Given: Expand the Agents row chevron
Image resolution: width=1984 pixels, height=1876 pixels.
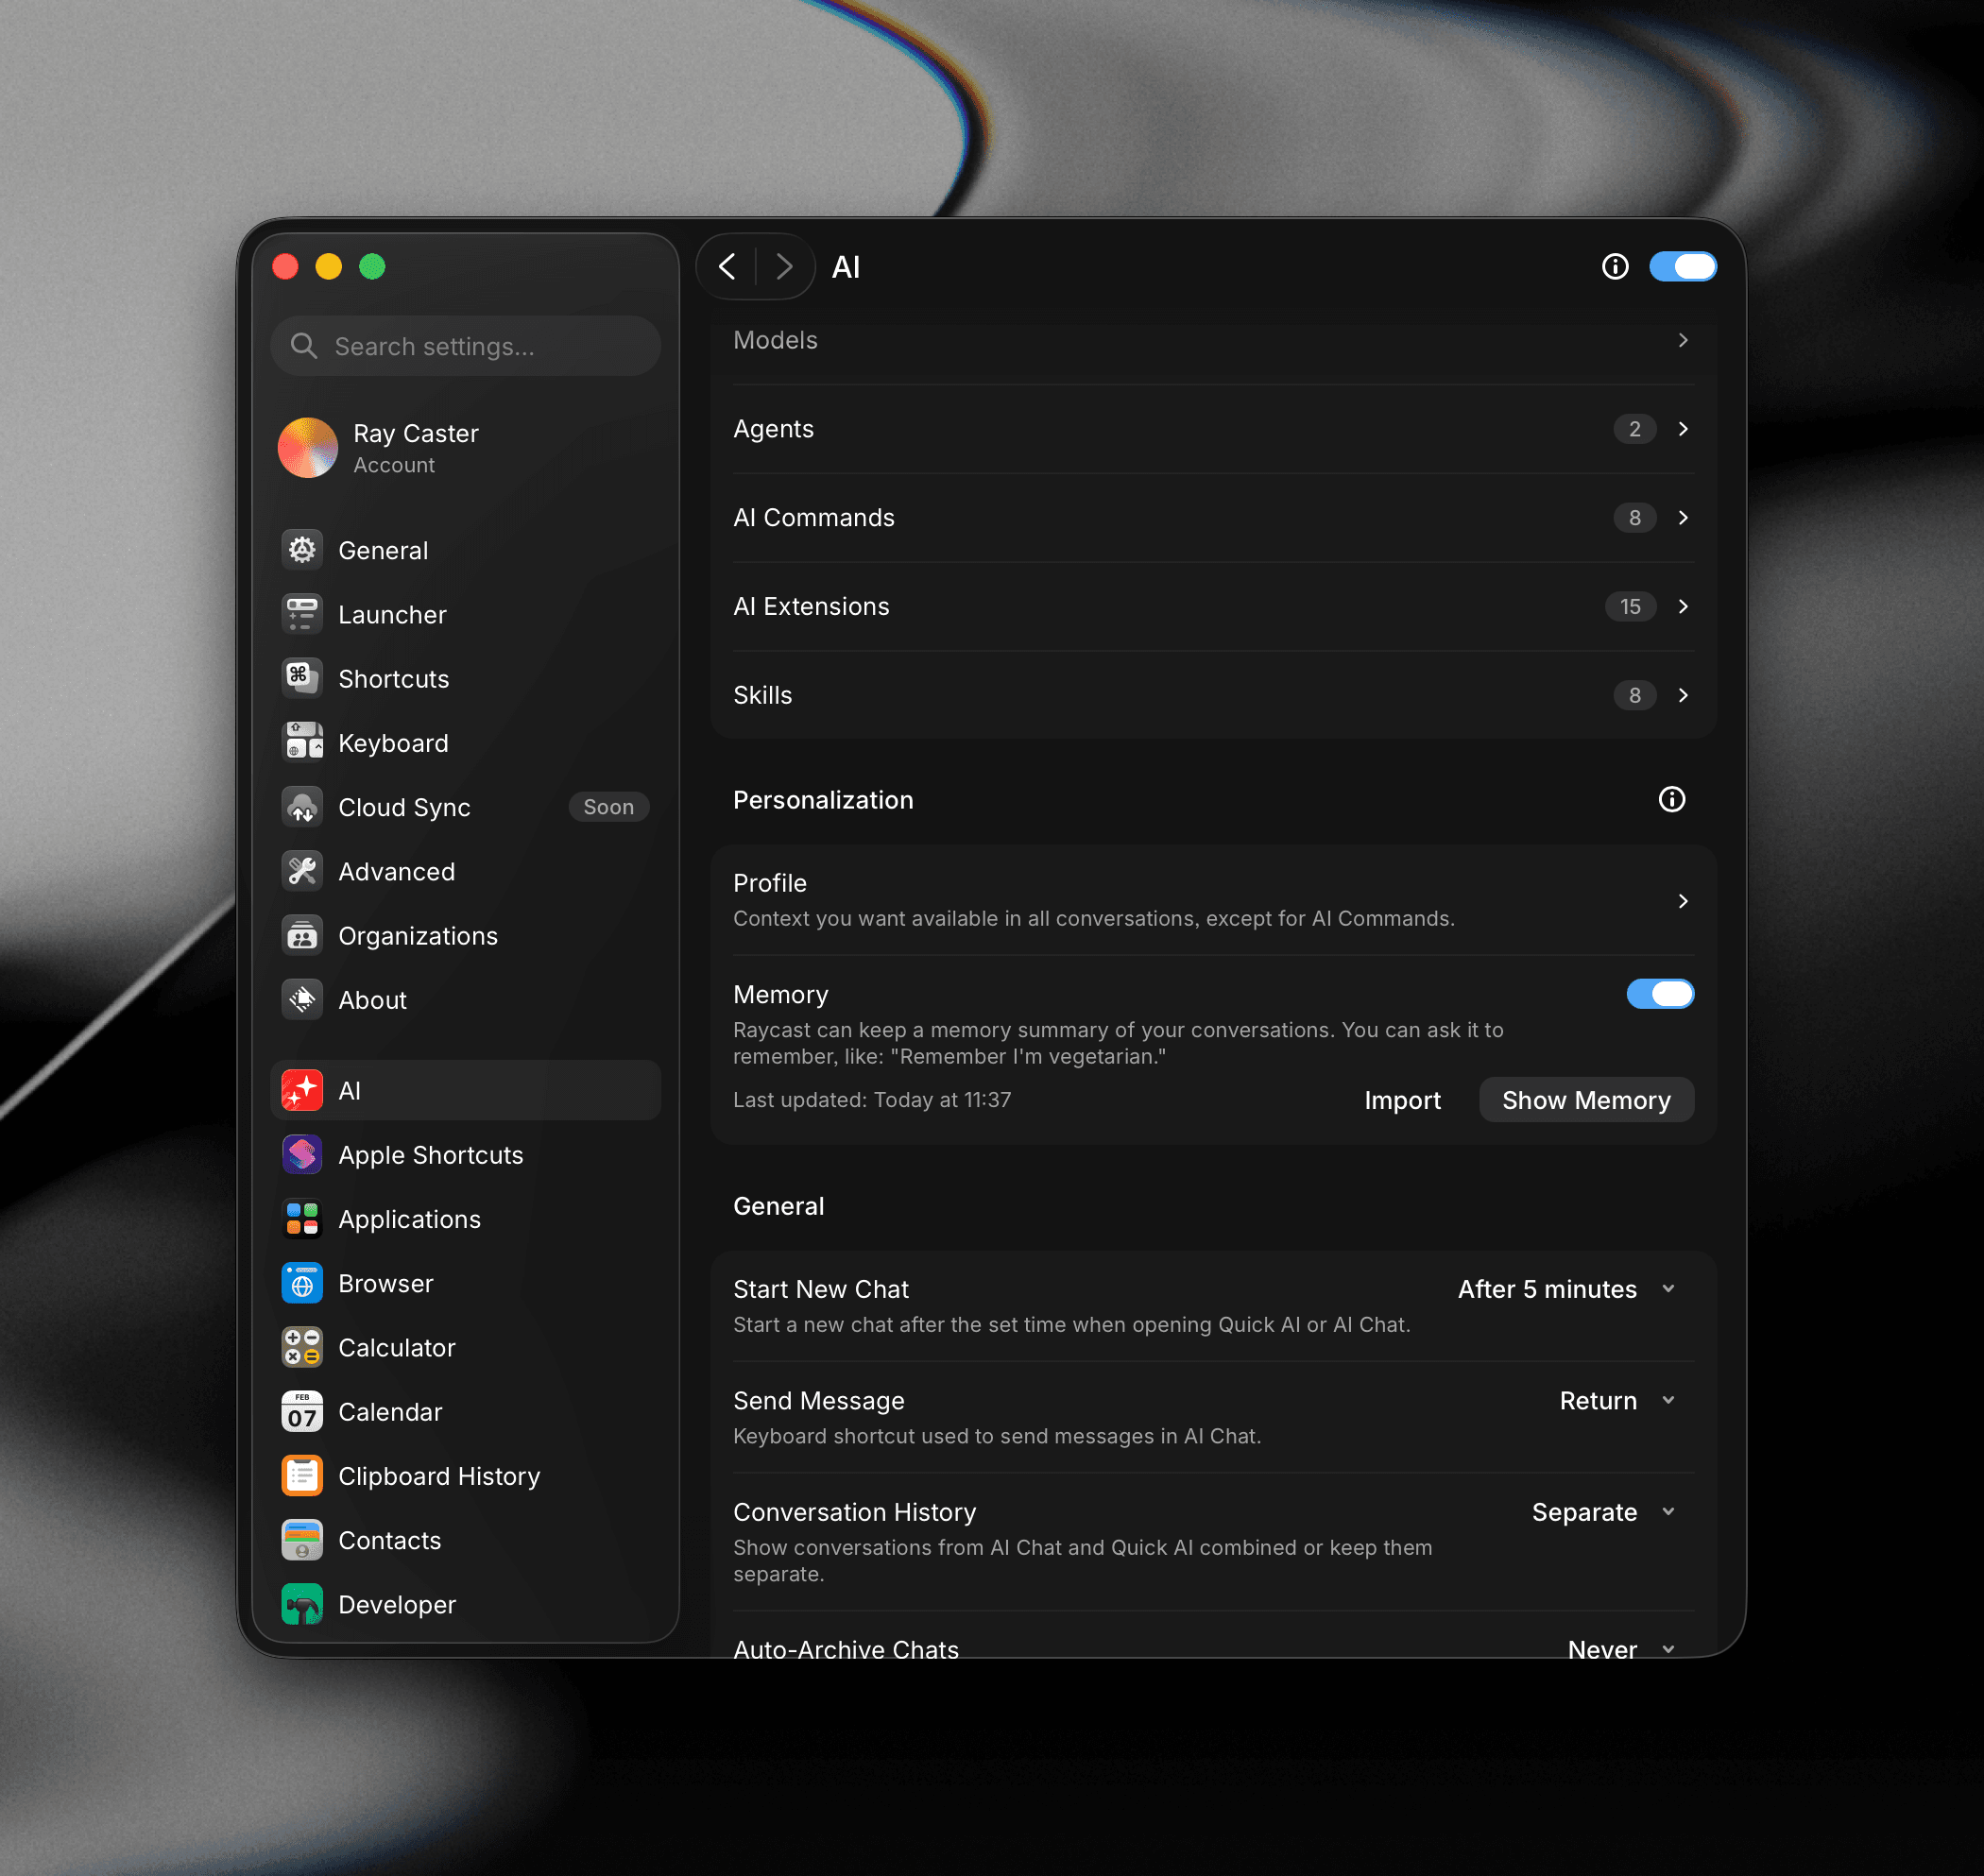Looking at the screenshot, I should point(1683,429).
